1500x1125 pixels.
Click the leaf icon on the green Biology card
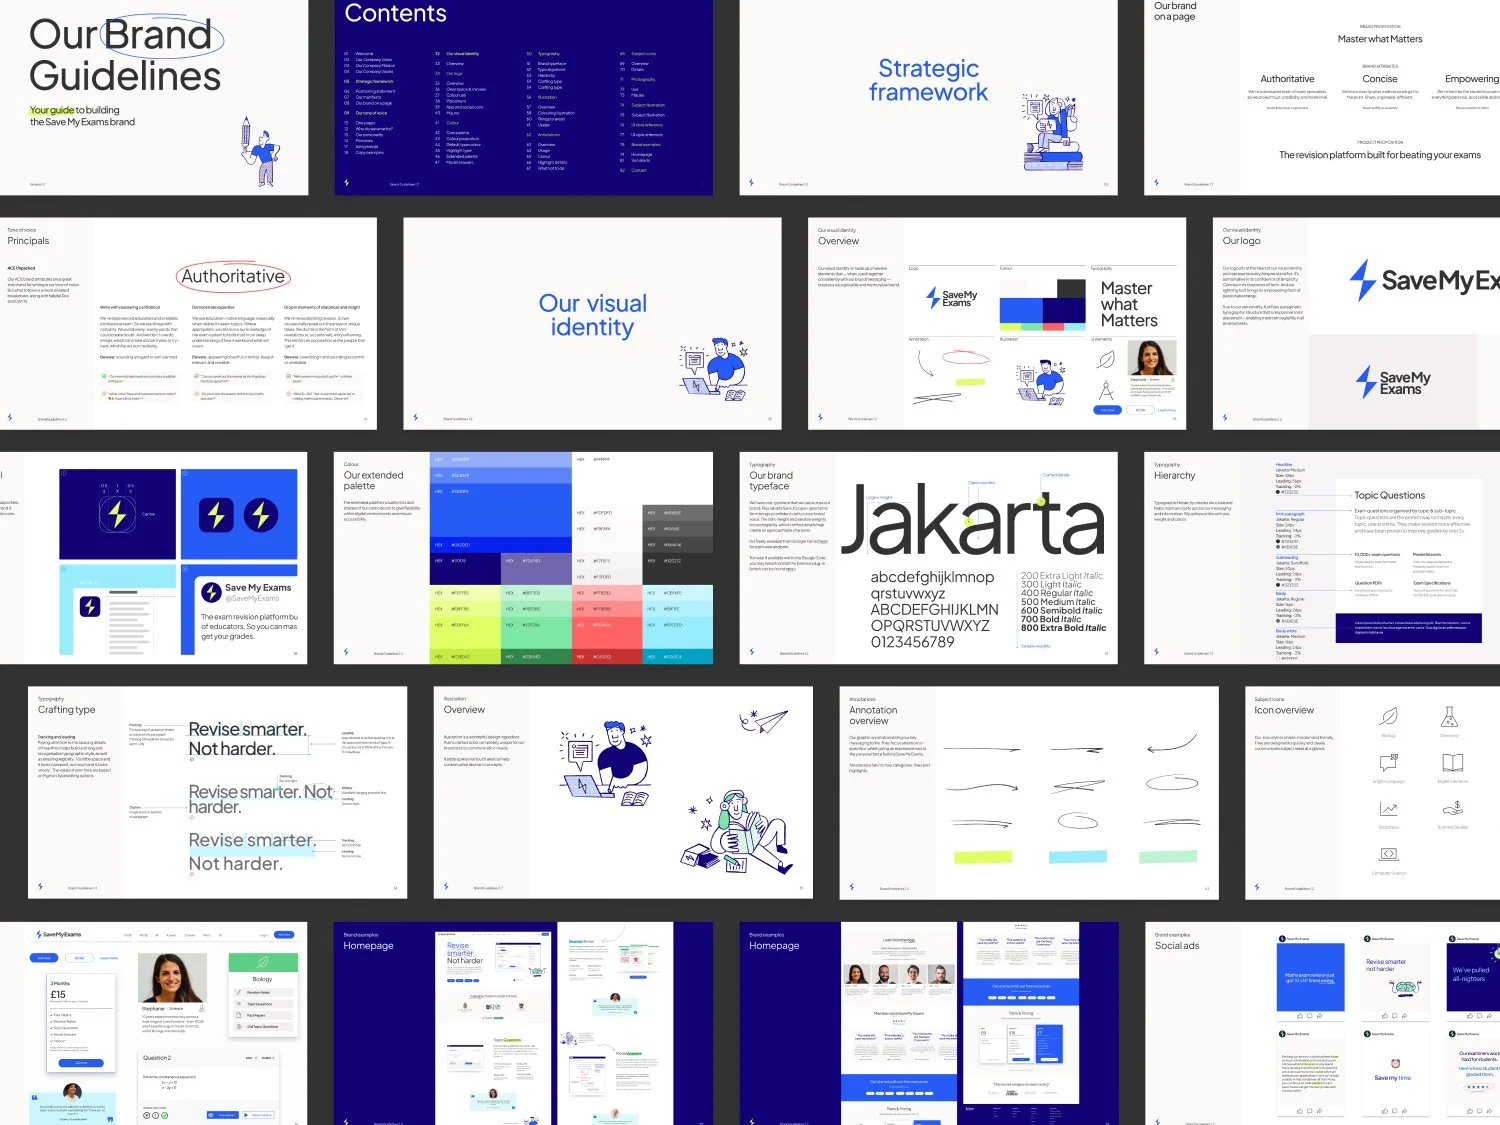pyautogui.click(x=263, y=962)
